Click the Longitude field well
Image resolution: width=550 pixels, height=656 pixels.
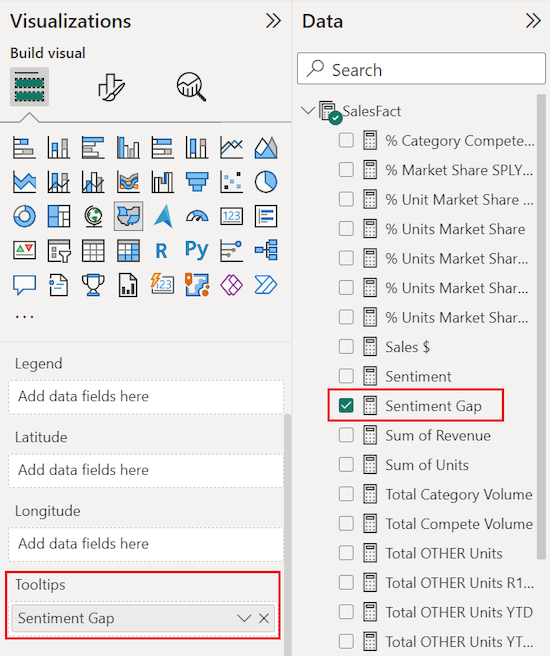tap(146, 544)
